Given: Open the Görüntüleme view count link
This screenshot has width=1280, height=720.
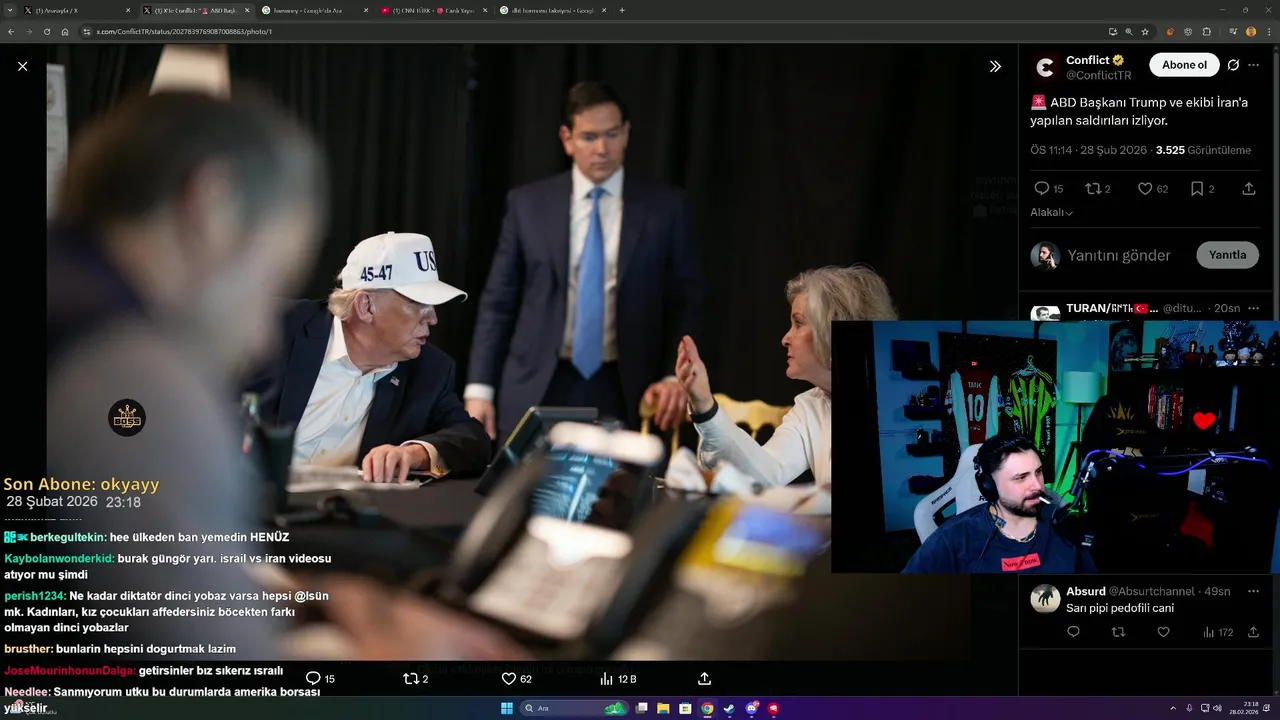Looking at the screenshot, I should [x=1203, y=150].
